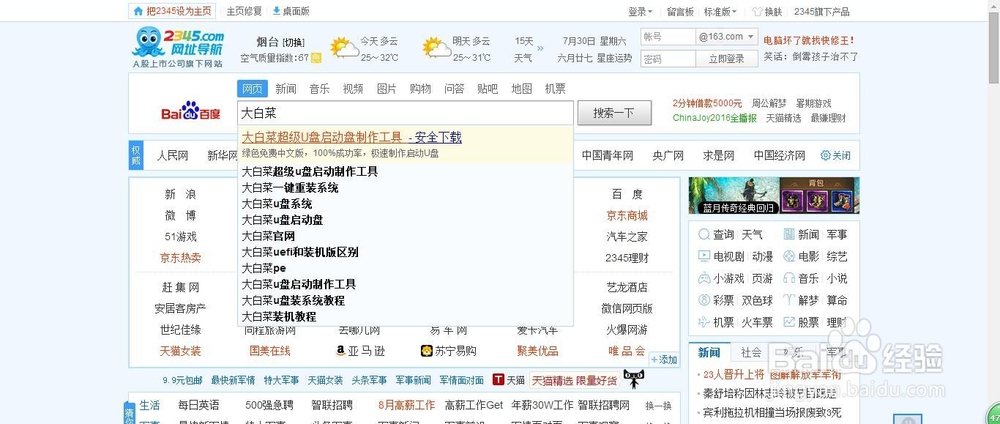Click the 15-day weather double-arrow icon
The width and height of the screenshot is (1000, 424).
[541, 48]
